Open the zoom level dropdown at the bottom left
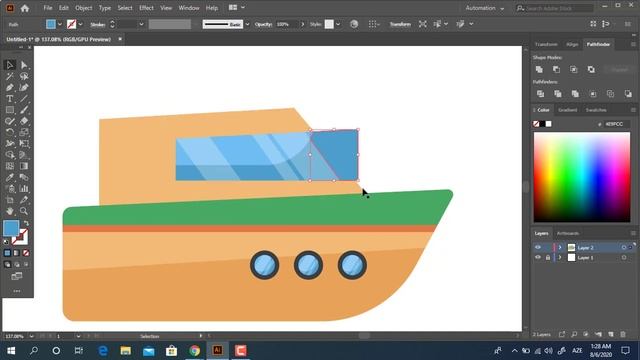 click(x=31, y=336)
